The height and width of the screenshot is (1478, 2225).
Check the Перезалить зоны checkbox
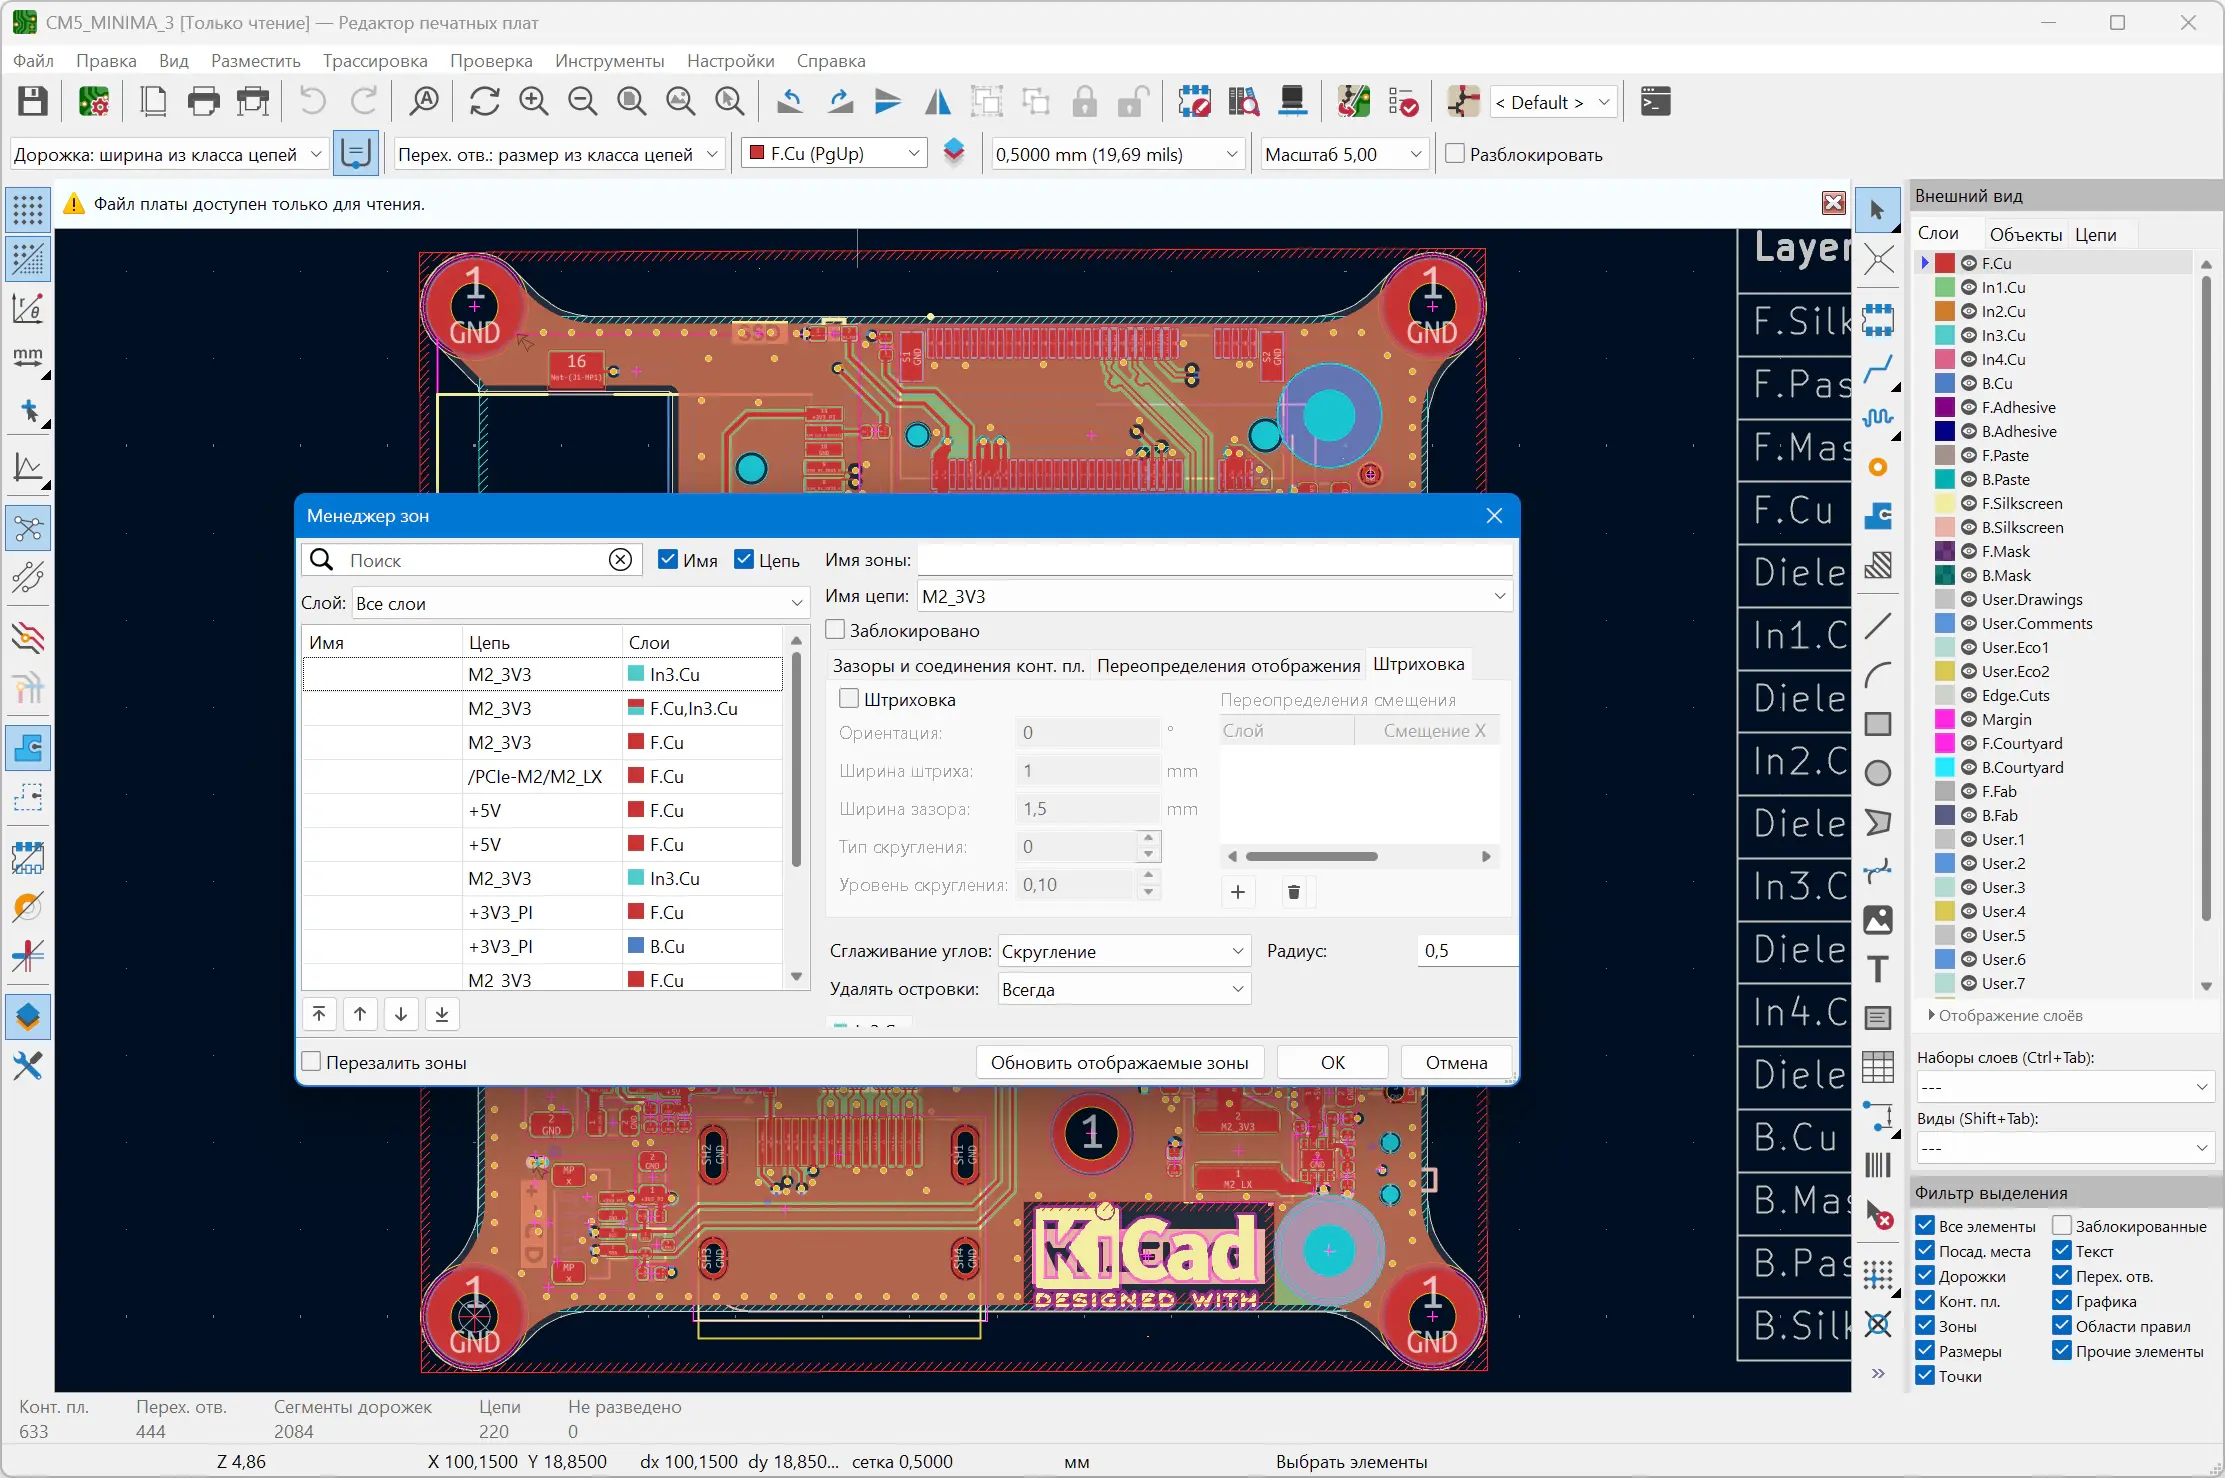[x=312, y=1062]
